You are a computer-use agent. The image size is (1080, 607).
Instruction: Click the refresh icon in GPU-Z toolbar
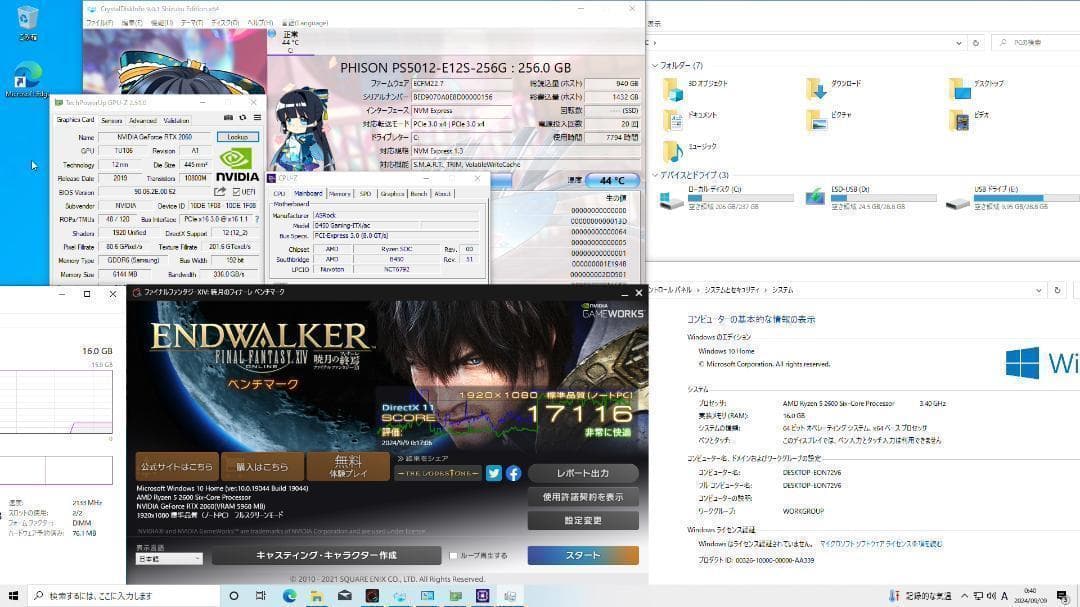click(x=243, y=117)
